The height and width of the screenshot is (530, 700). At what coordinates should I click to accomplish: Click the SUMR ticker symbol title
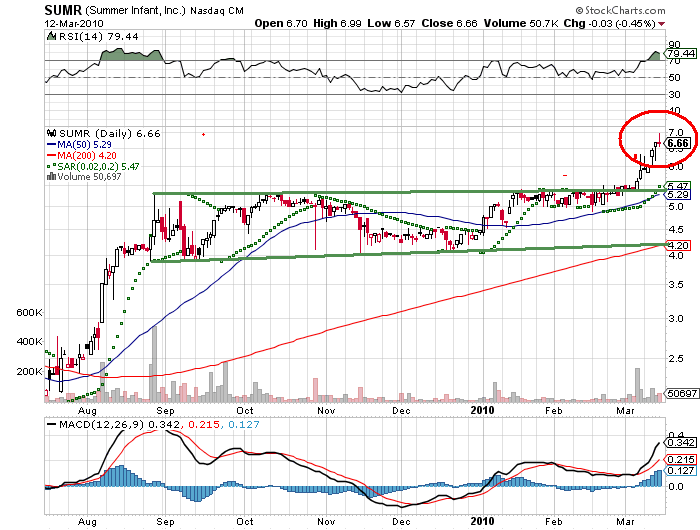coord(63,10)
